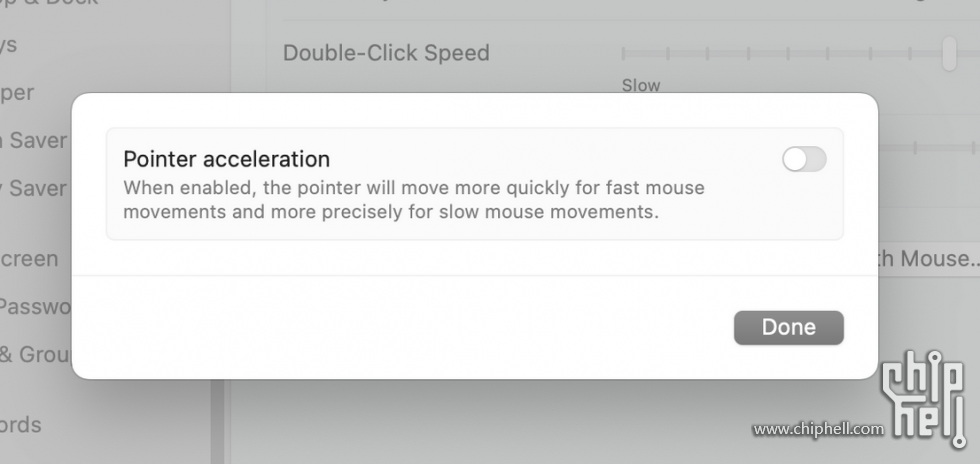The height and width of the screenshot is (464, 980).
Task: Click the Pointer acceleration title text
Action: 226,159
